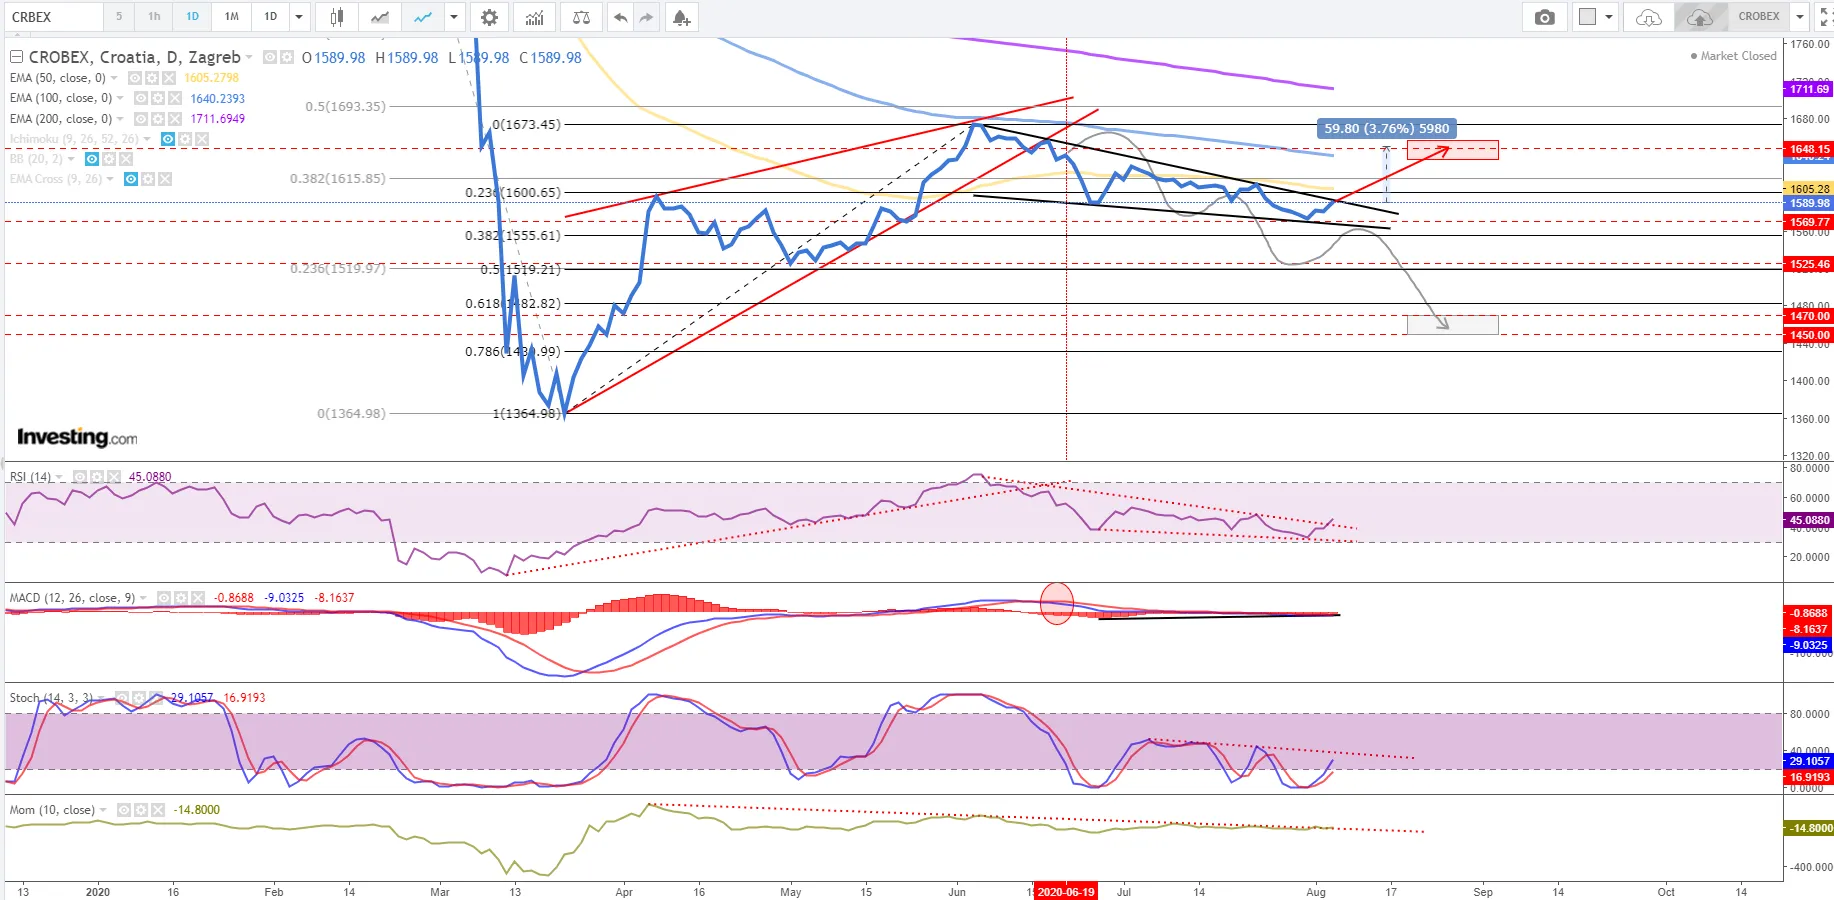Click the compare symbols scales icon
Screen dimensions: 1834x900
pos(581,17)
